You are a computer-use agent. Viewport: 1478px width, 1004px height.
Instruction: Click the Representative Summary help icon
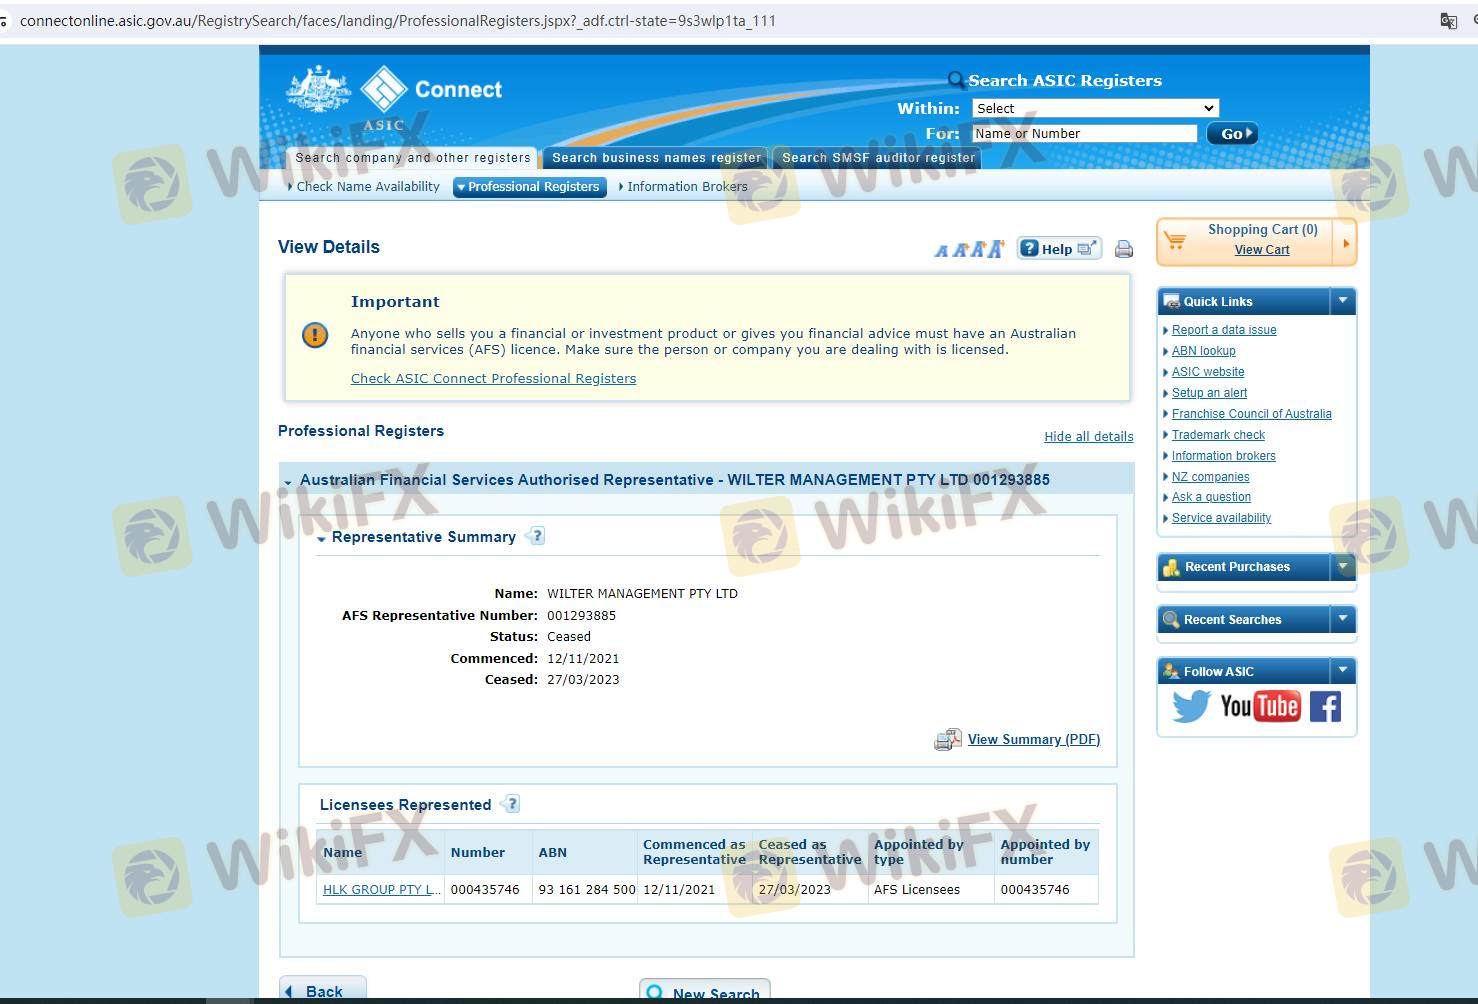coord(536,536)
